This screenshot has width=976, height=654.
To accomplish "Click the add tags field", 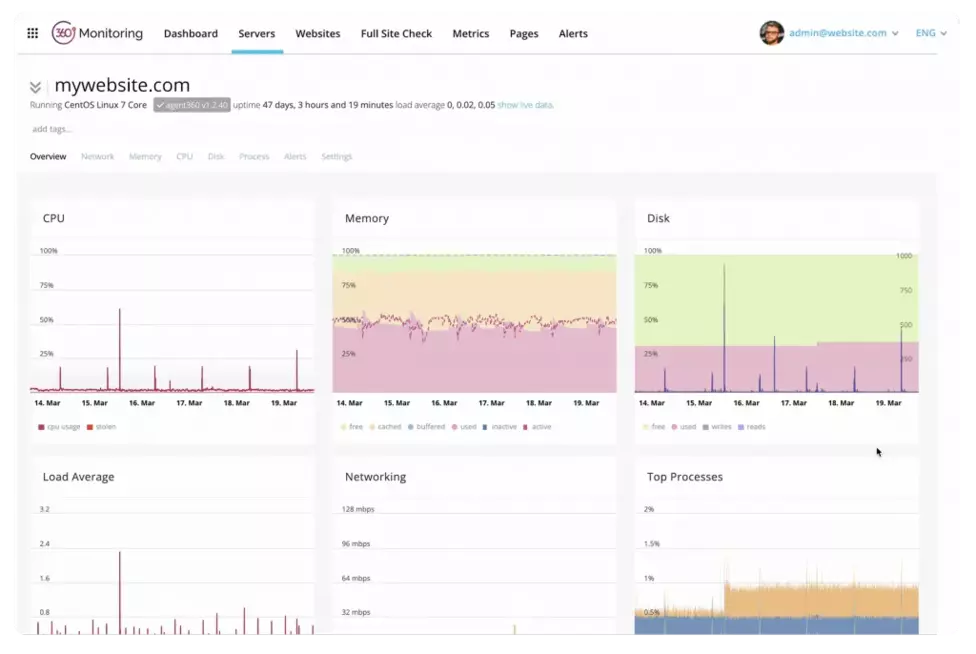I will pyautogui.click(x=52, y=129).
